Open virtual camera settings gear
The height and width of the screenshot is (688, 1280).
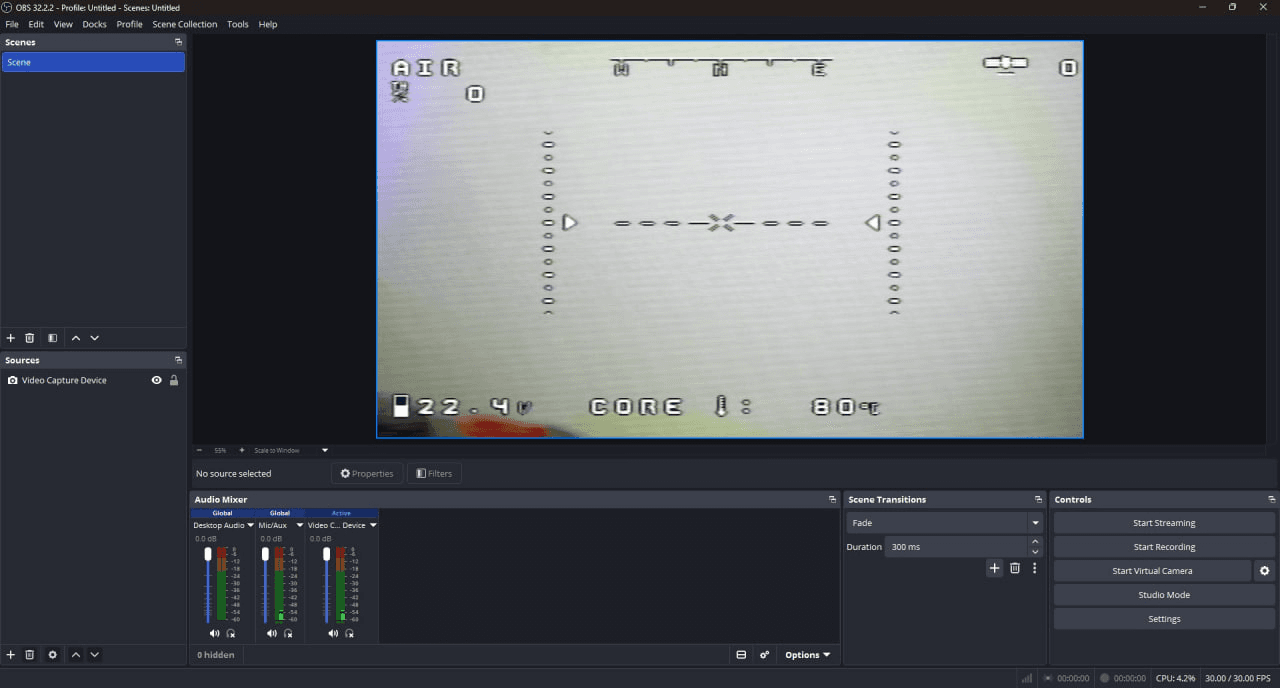click(1264, 571)
